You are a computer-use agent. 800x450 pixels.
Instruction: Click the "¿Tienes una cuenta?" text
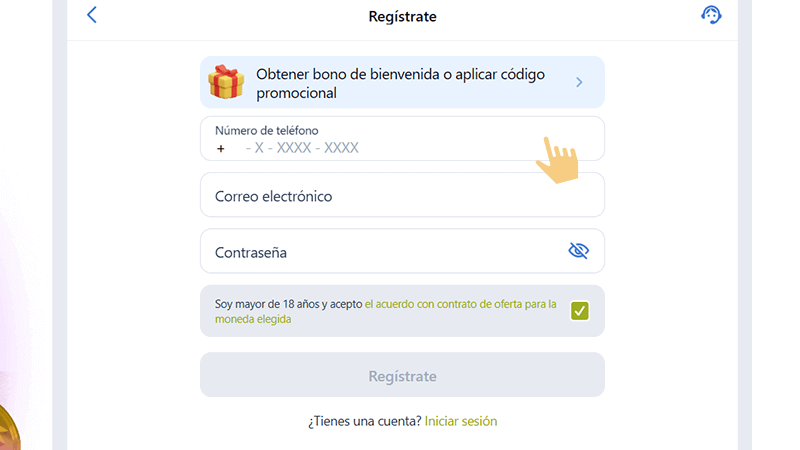click(364, 421)
